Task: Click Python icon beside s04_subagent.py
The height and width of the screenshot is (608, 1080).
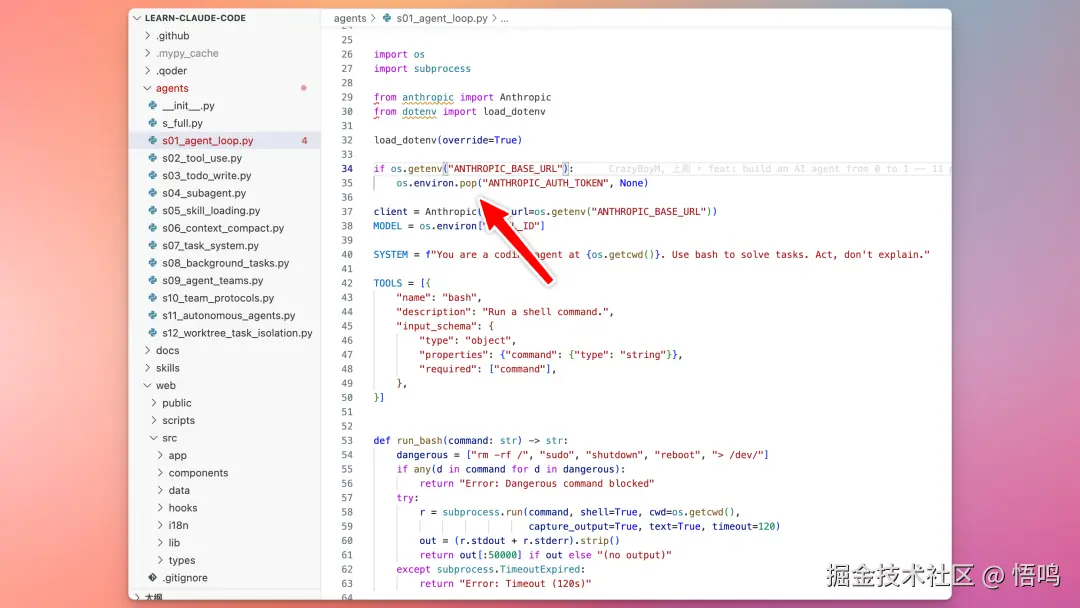Action: click(x=153, y=193)
